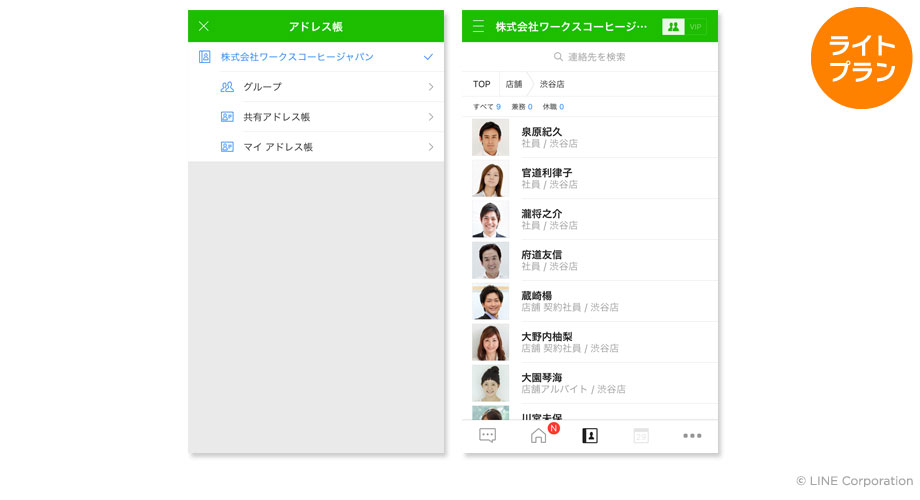Click the TOP breadcrumb tab
The width and height of the screenshot is (920, 500).
point(482,84)
